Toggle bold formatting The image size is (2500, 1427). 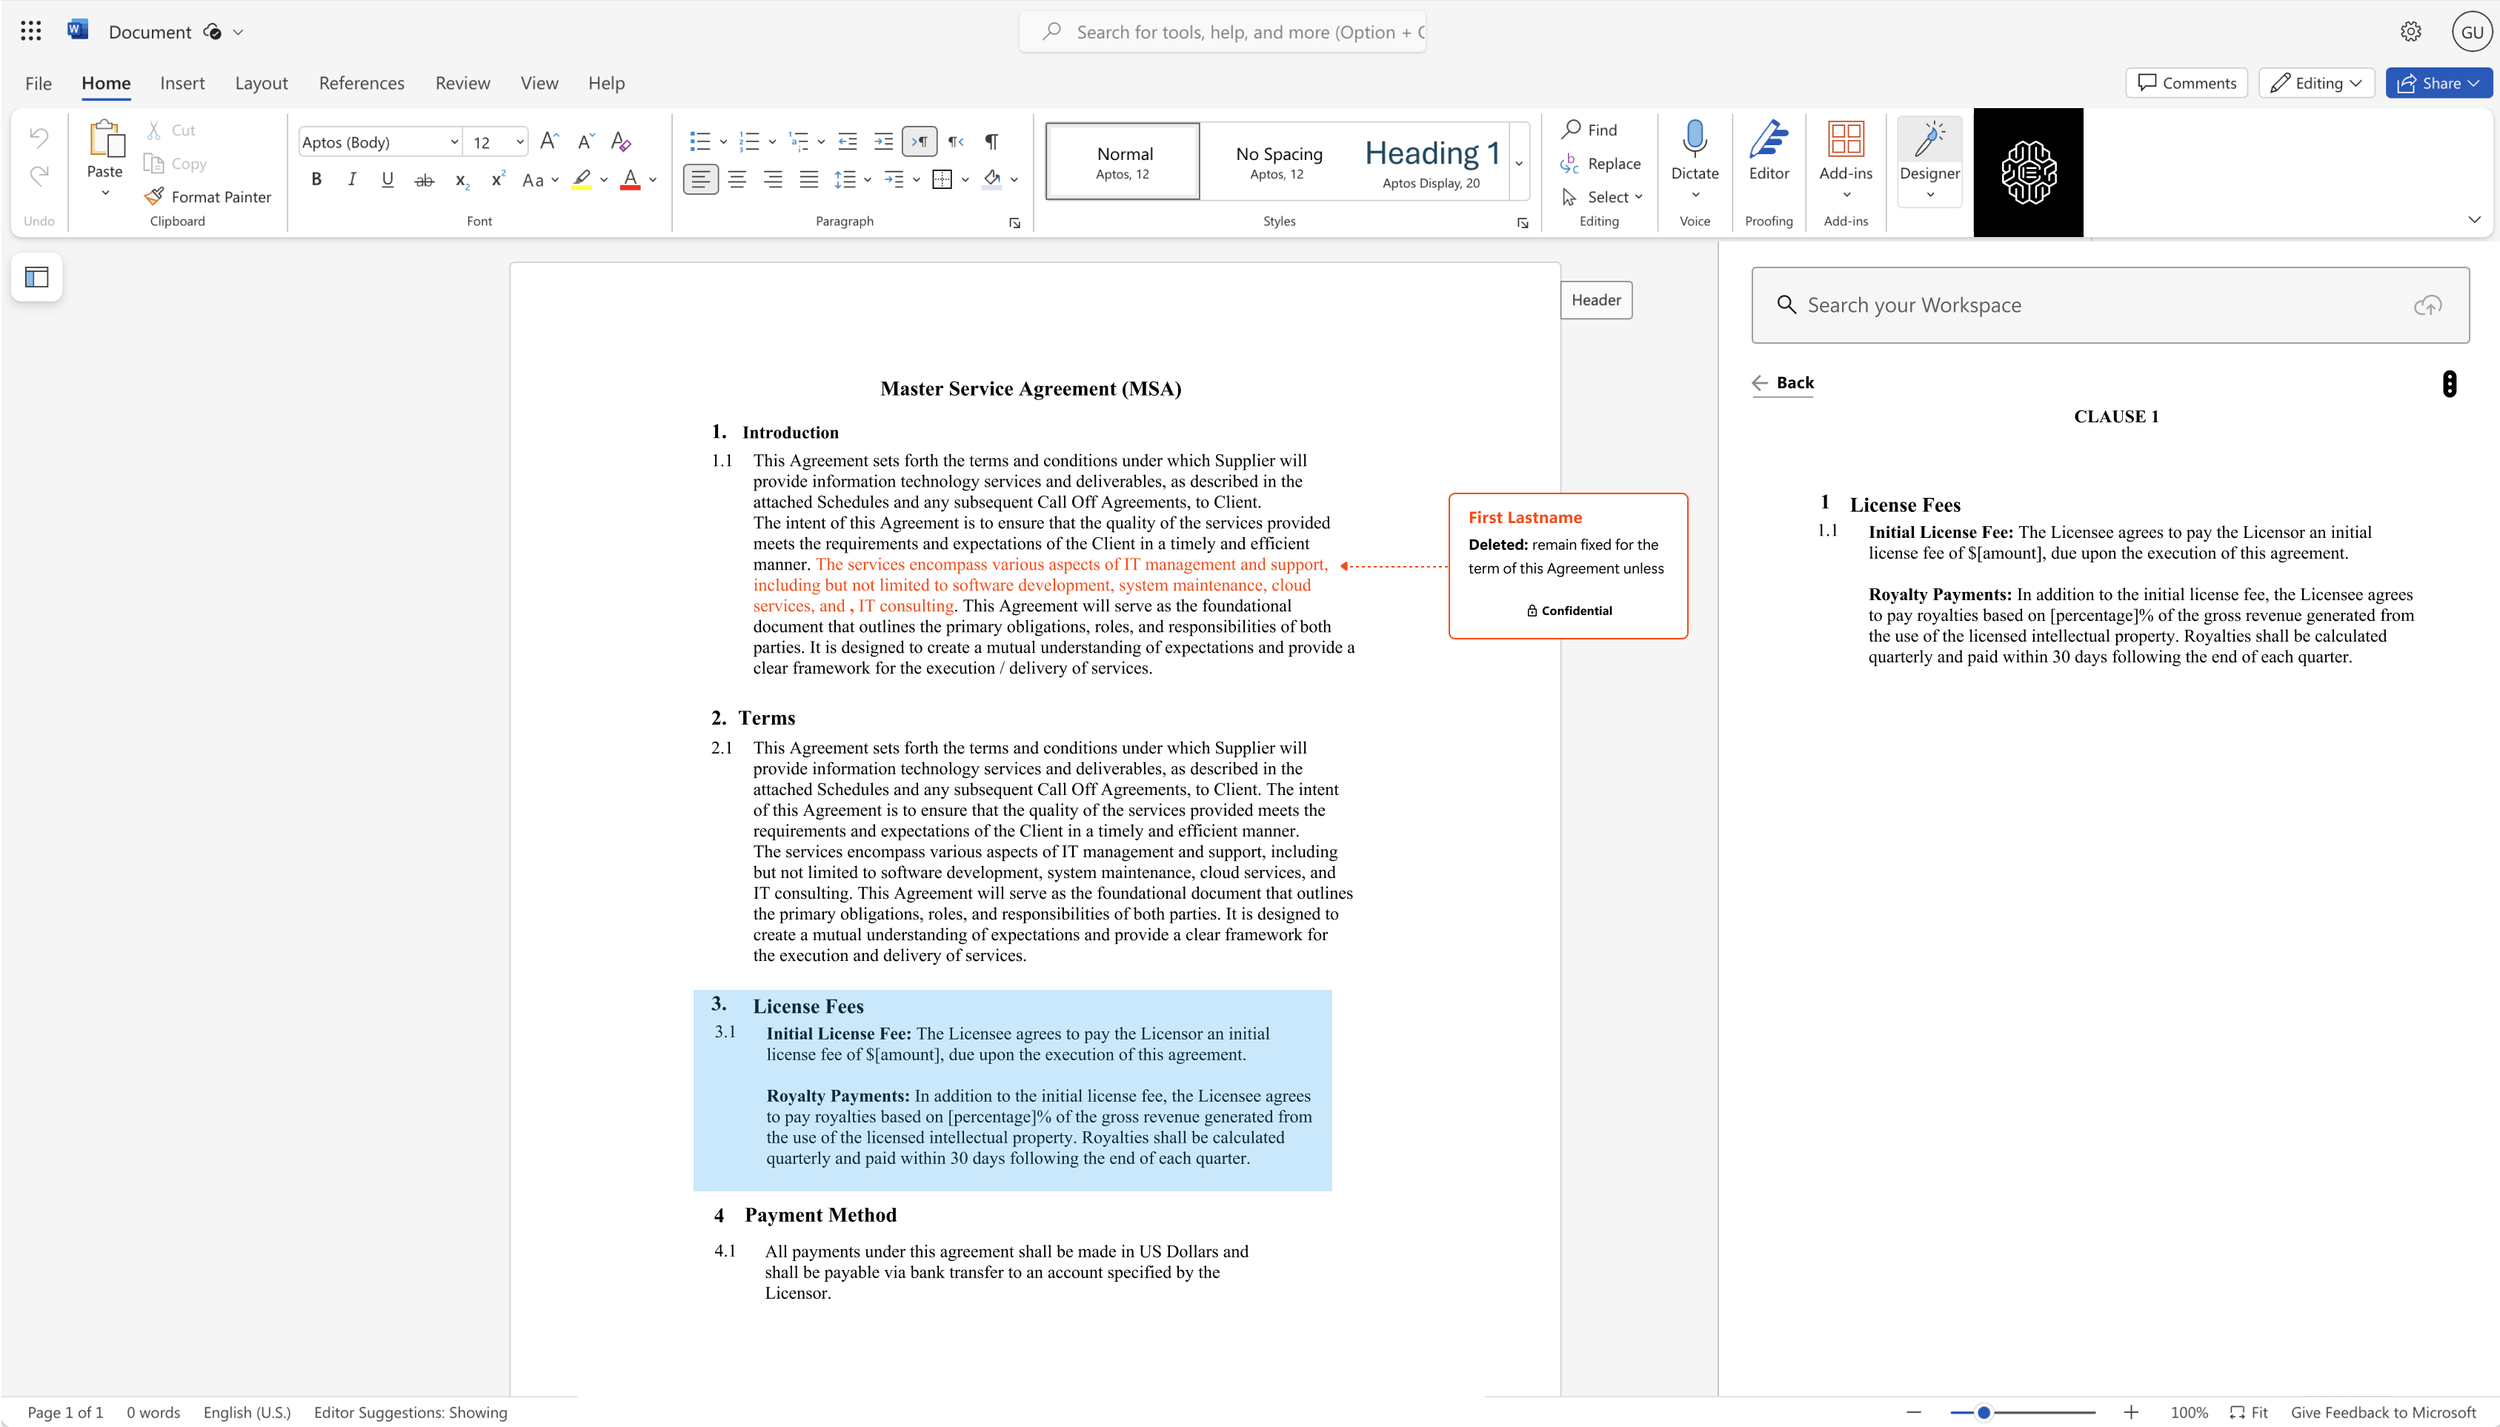tap(316, 180)
